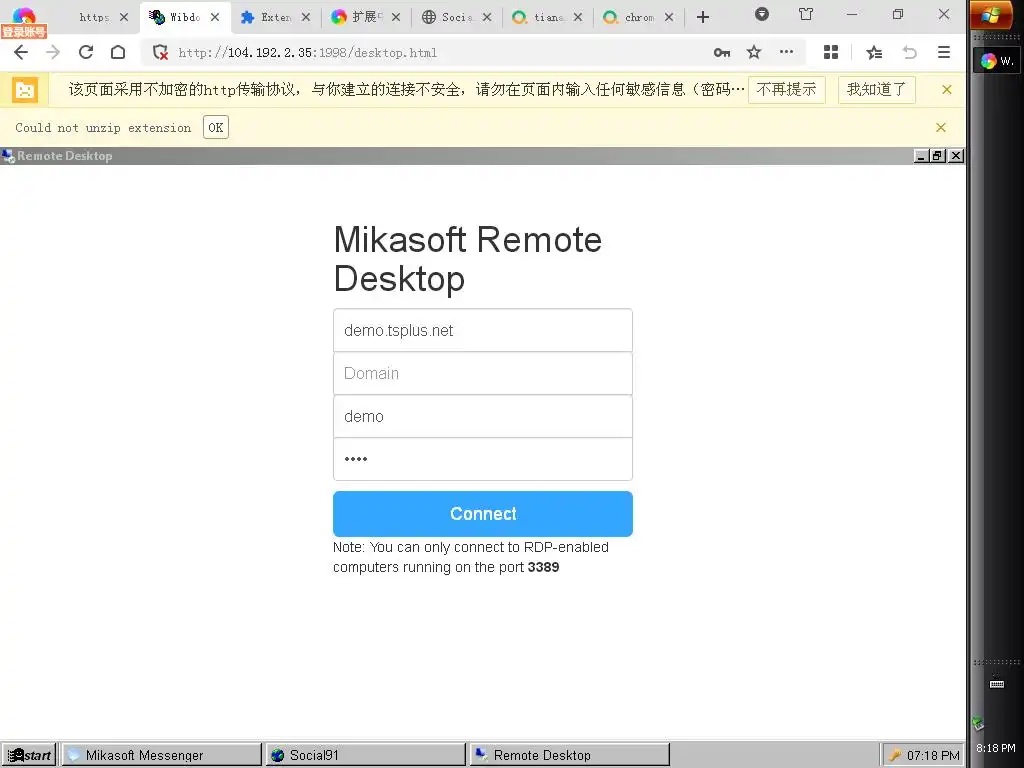Open the skin shirt icon in title bar
Screen dimensions: 1024x768
point(807,14)
